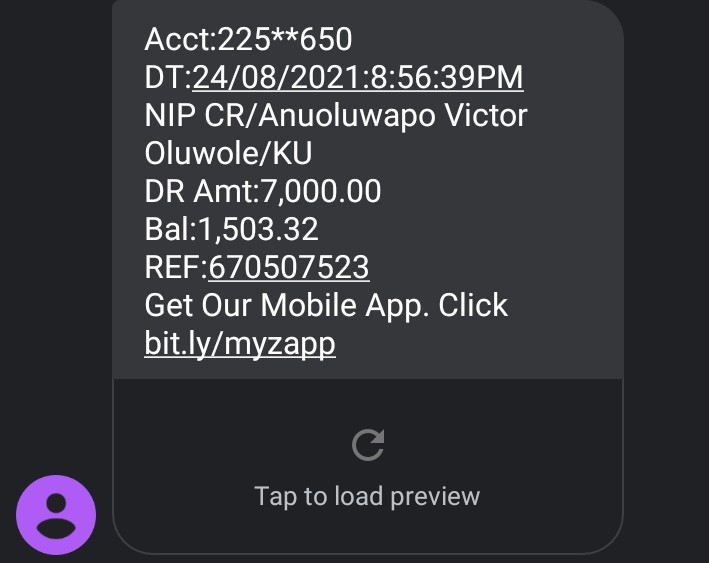Click the 670507523 reference number link
The width and height of the screenshot is (709, 563).
click(288, 267)
